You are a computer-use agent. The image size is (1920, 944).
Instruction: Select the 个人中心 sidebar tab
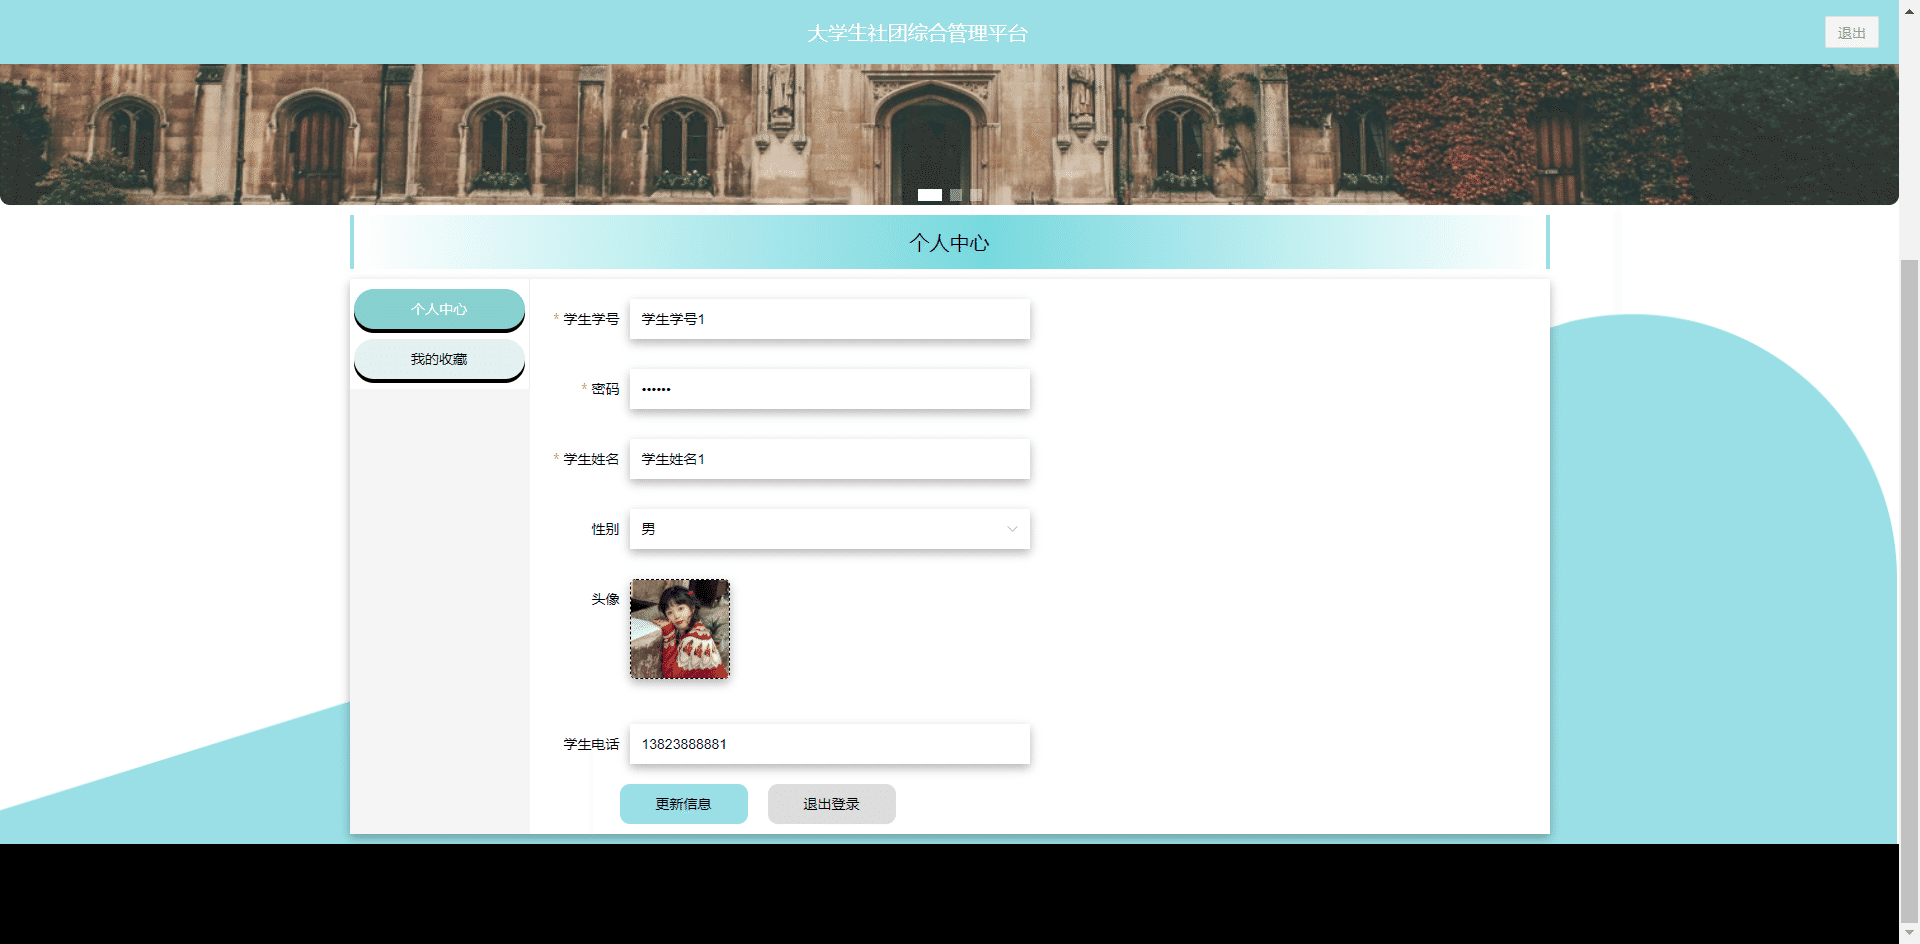439,309
